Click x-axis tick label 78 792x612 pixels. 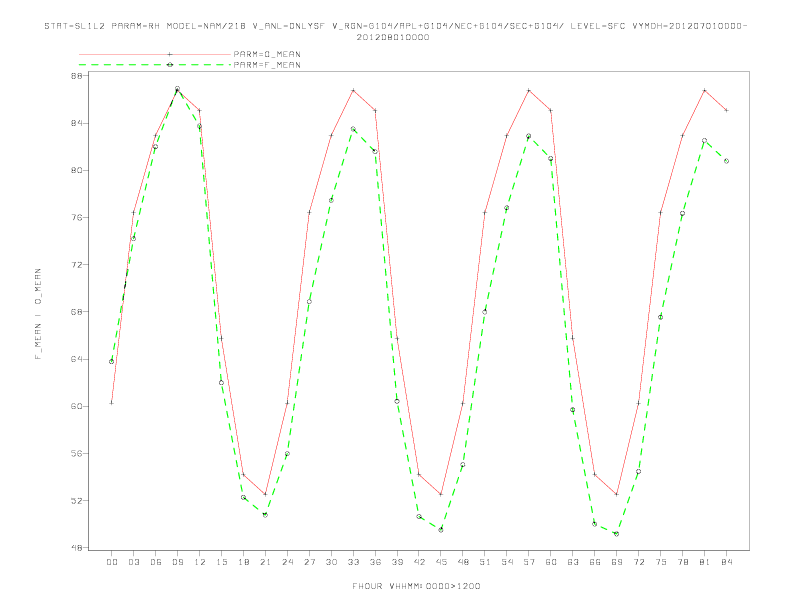[682, 562]
